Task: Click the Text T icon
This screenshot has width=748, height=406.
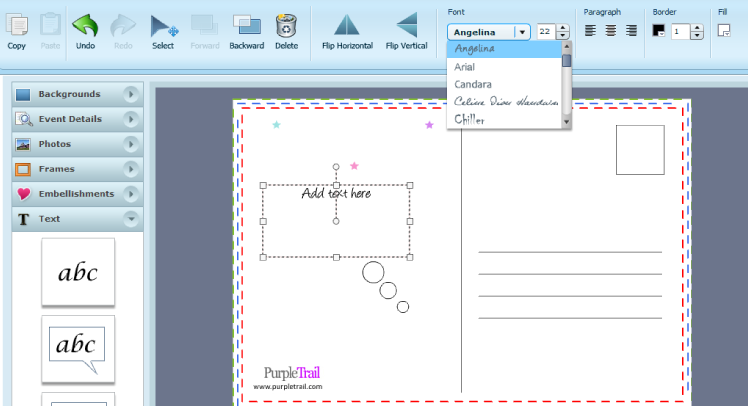Action: (x=23, y=219)
